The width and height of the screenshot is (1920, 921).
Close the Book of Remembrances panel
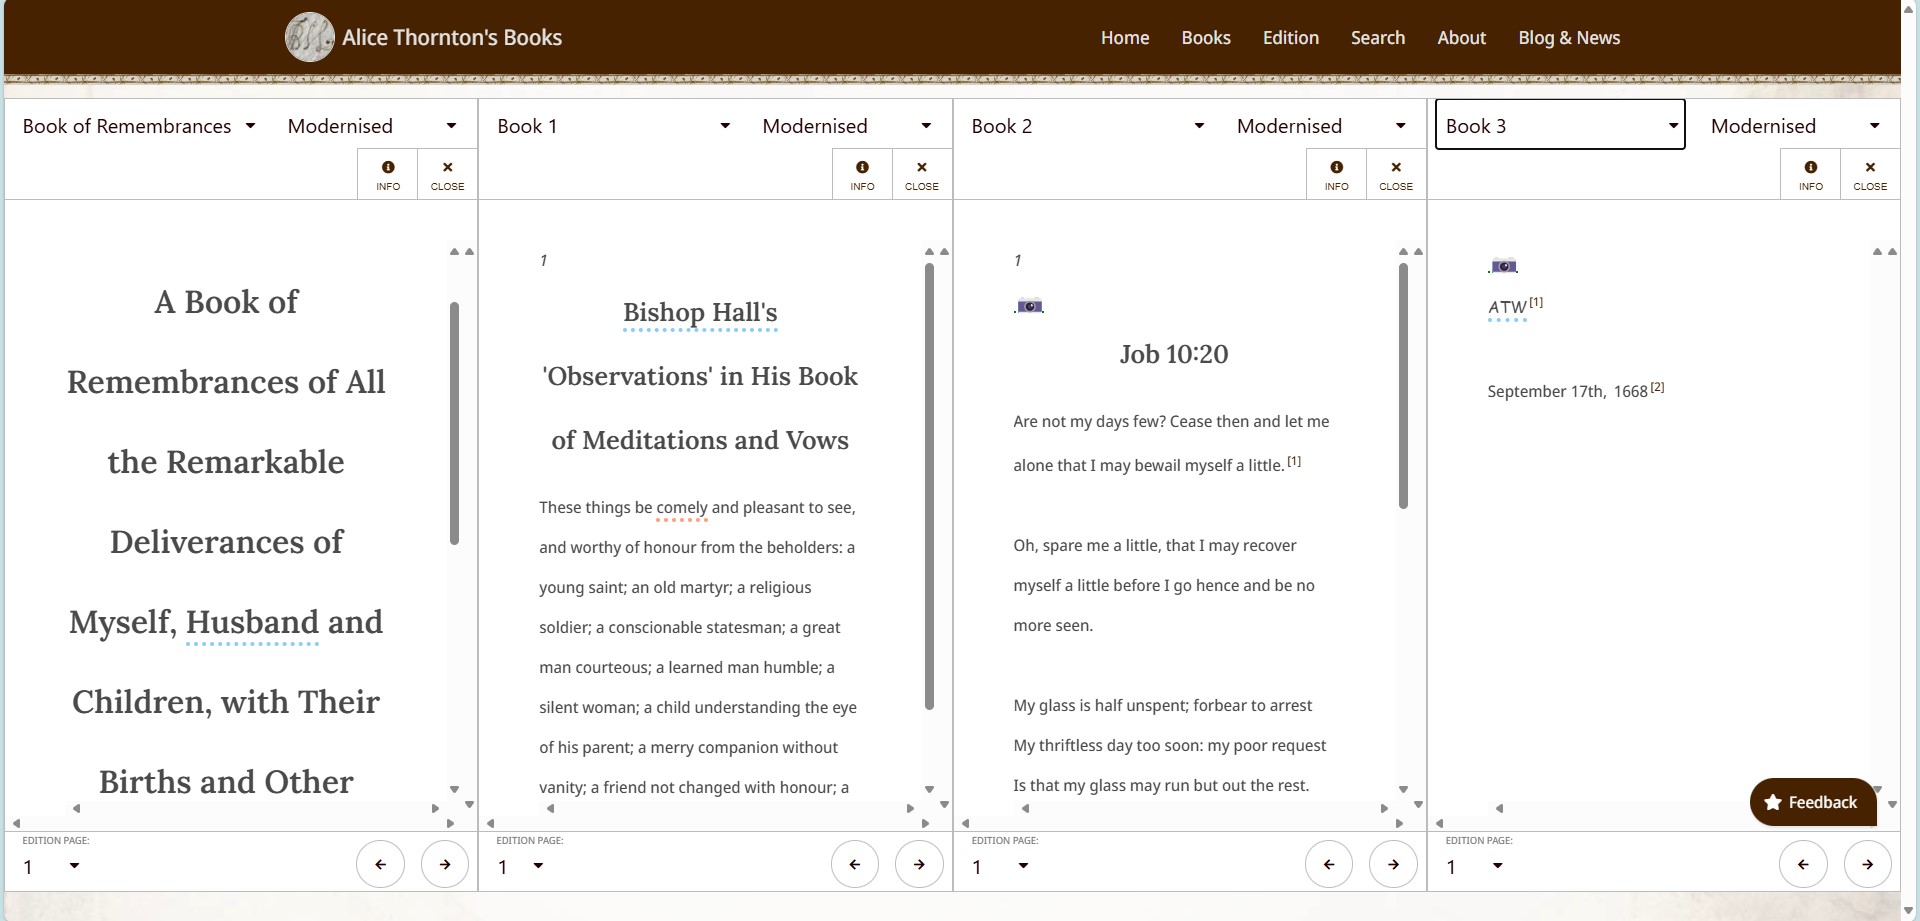pos(447,175)
